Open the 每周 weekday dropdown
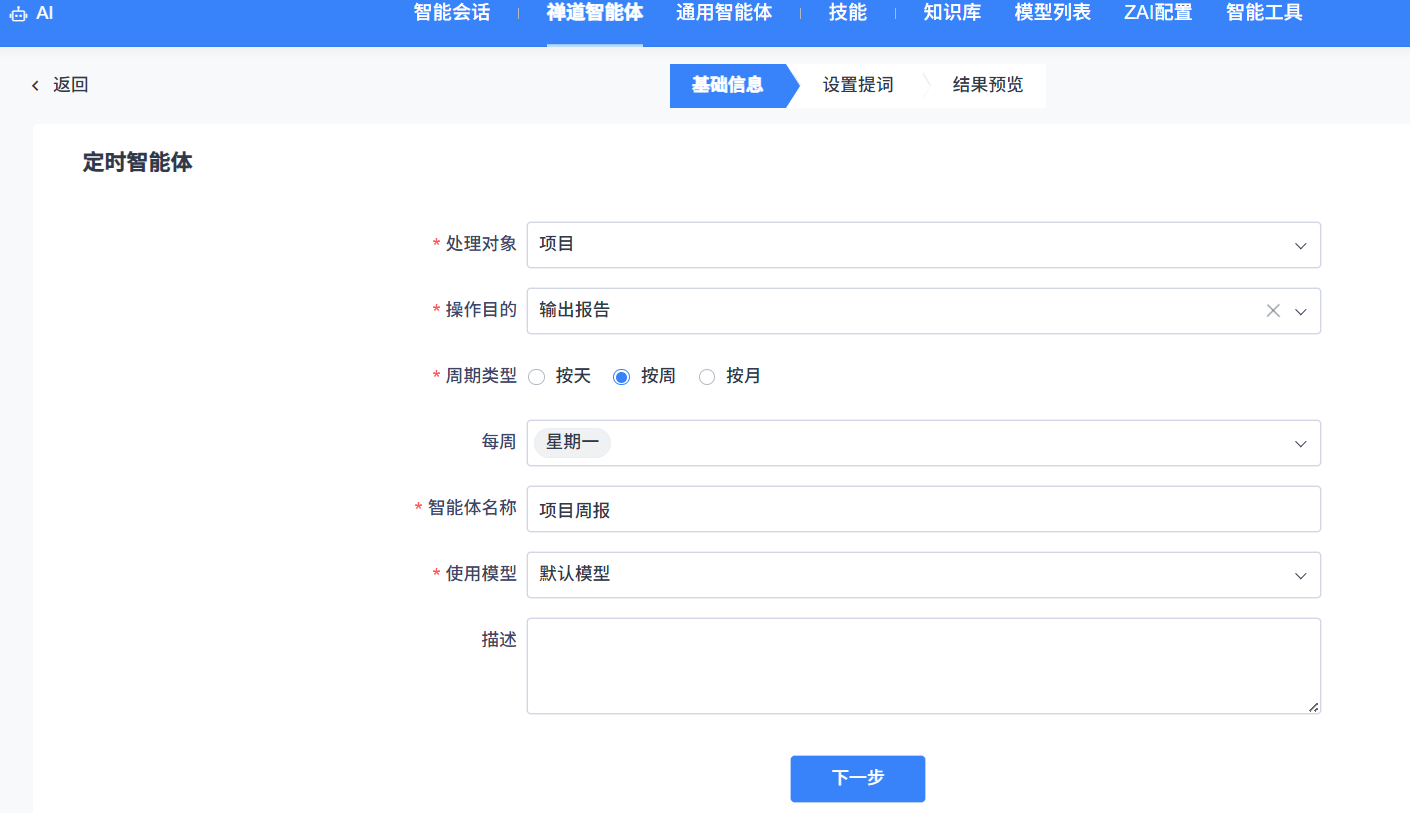1410x813 pixels. pos(923,443)
